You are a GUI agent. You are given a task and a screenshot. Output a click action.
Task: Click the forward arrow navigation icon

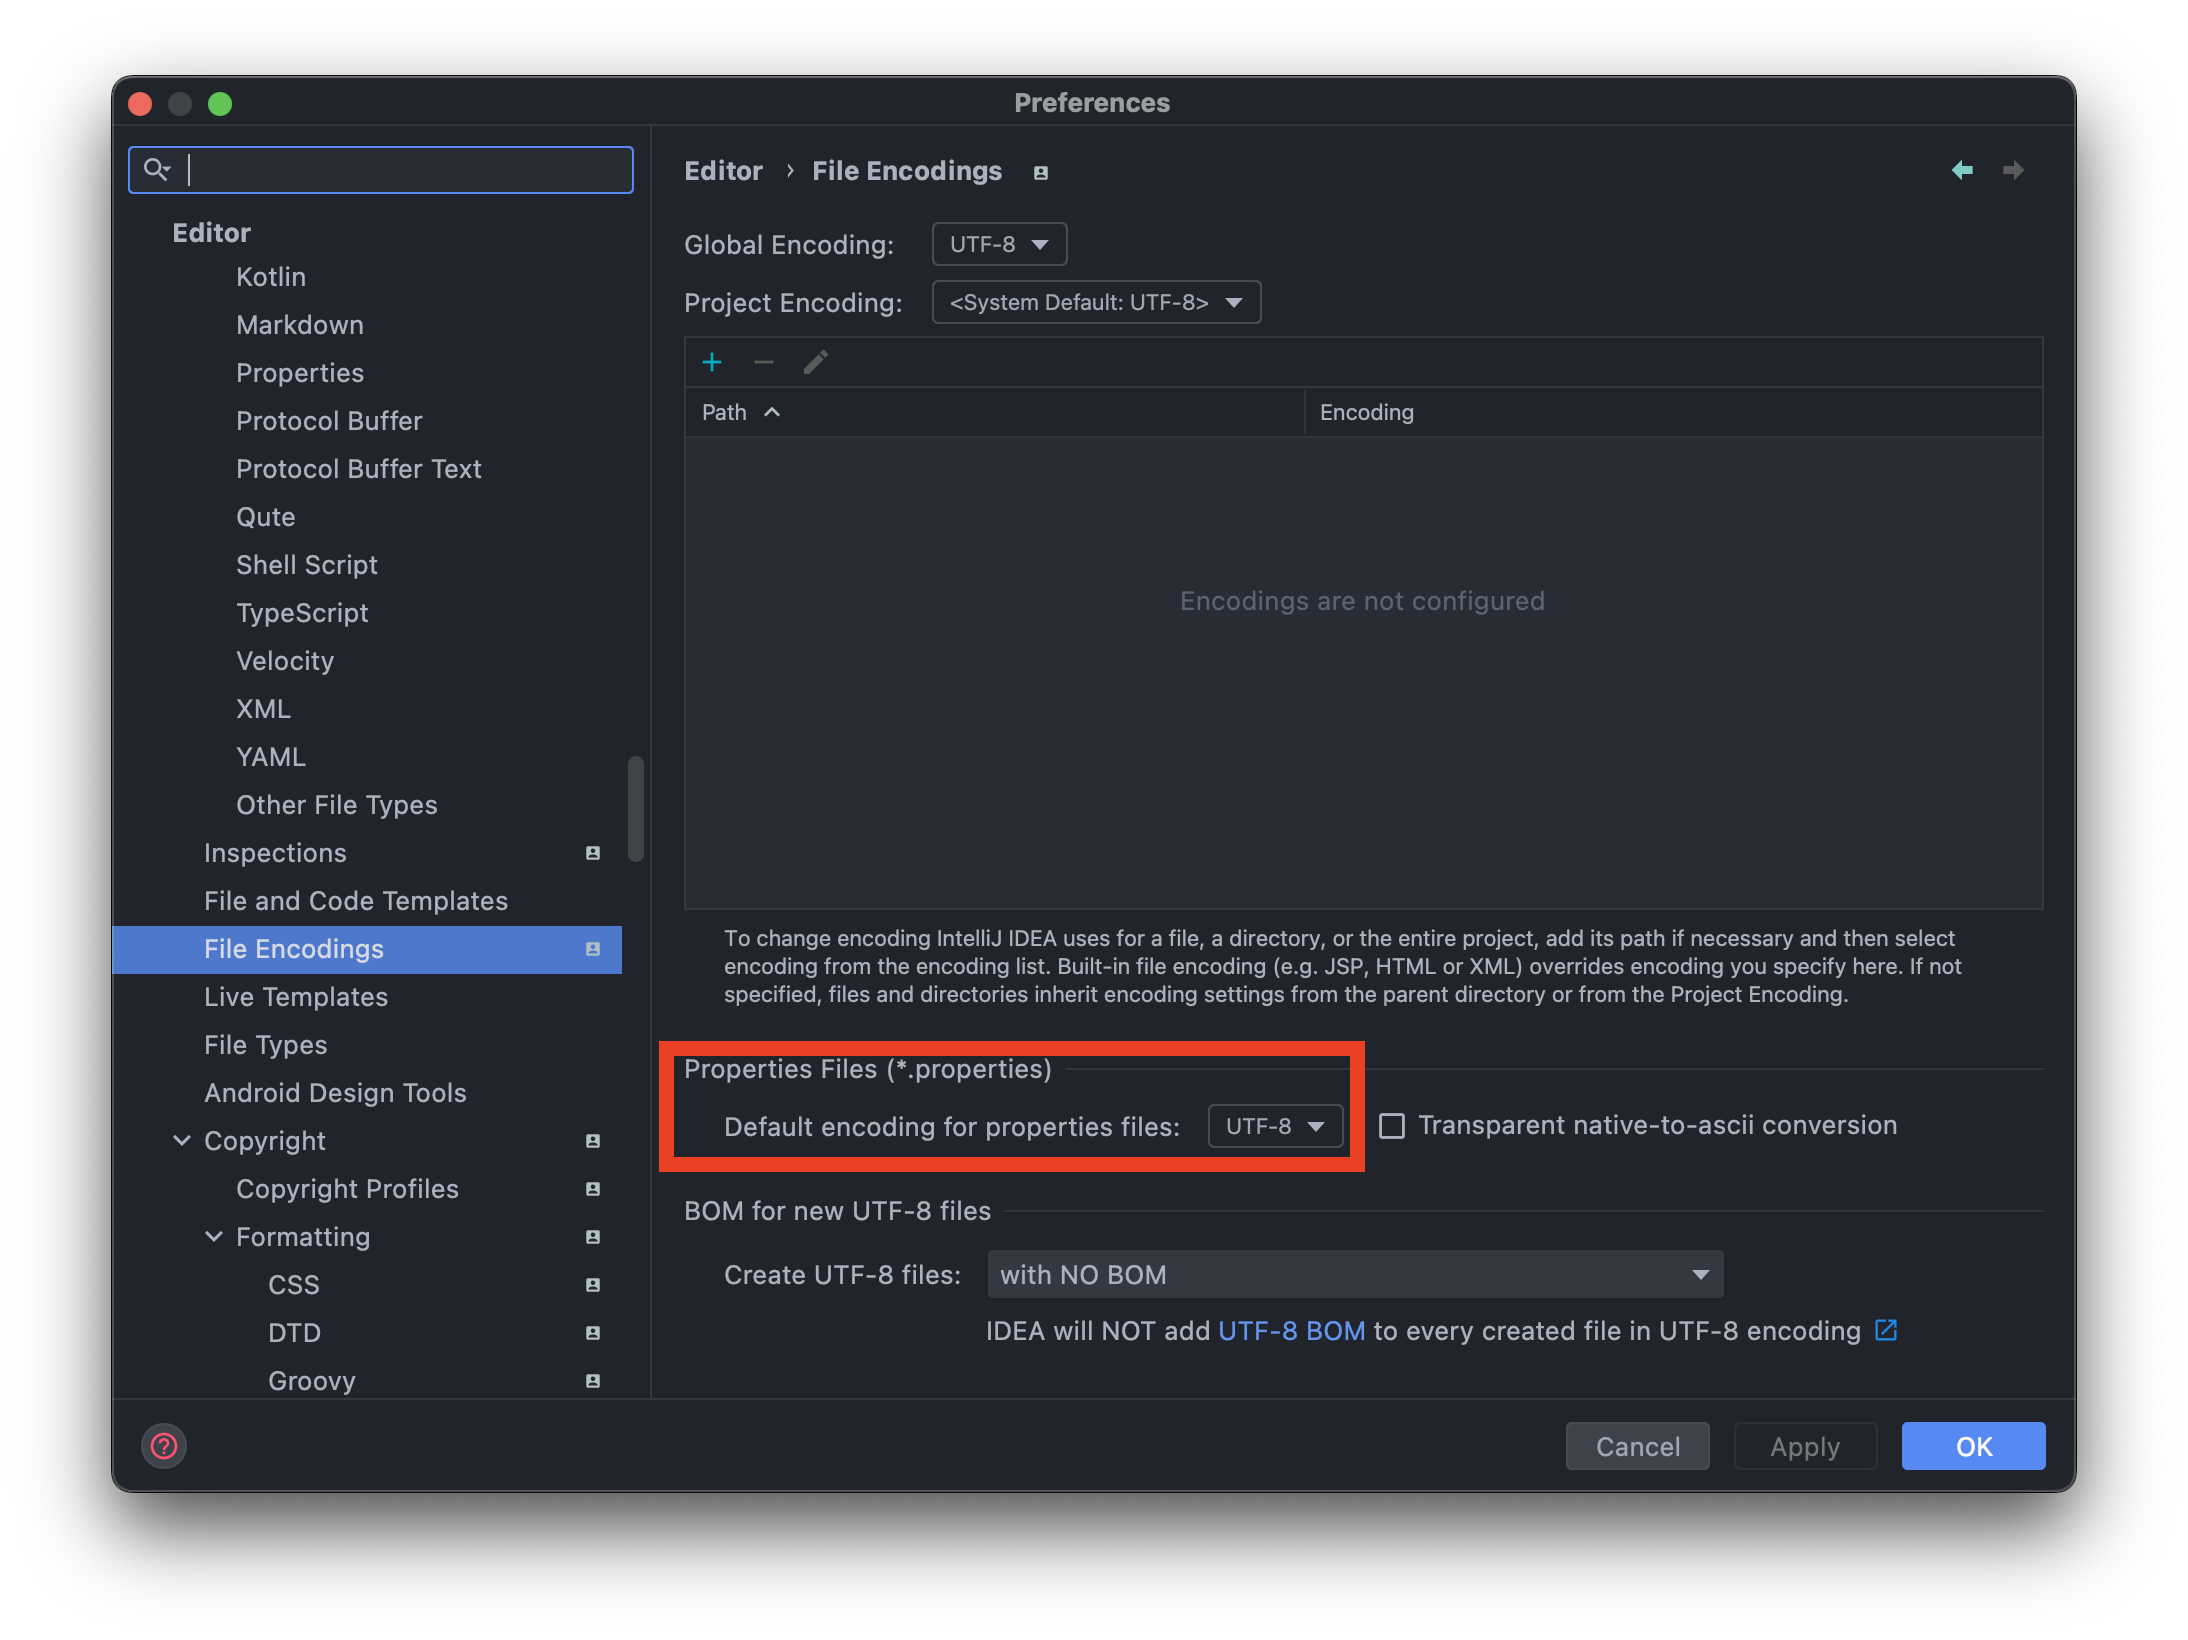(x=2013, y=170)
